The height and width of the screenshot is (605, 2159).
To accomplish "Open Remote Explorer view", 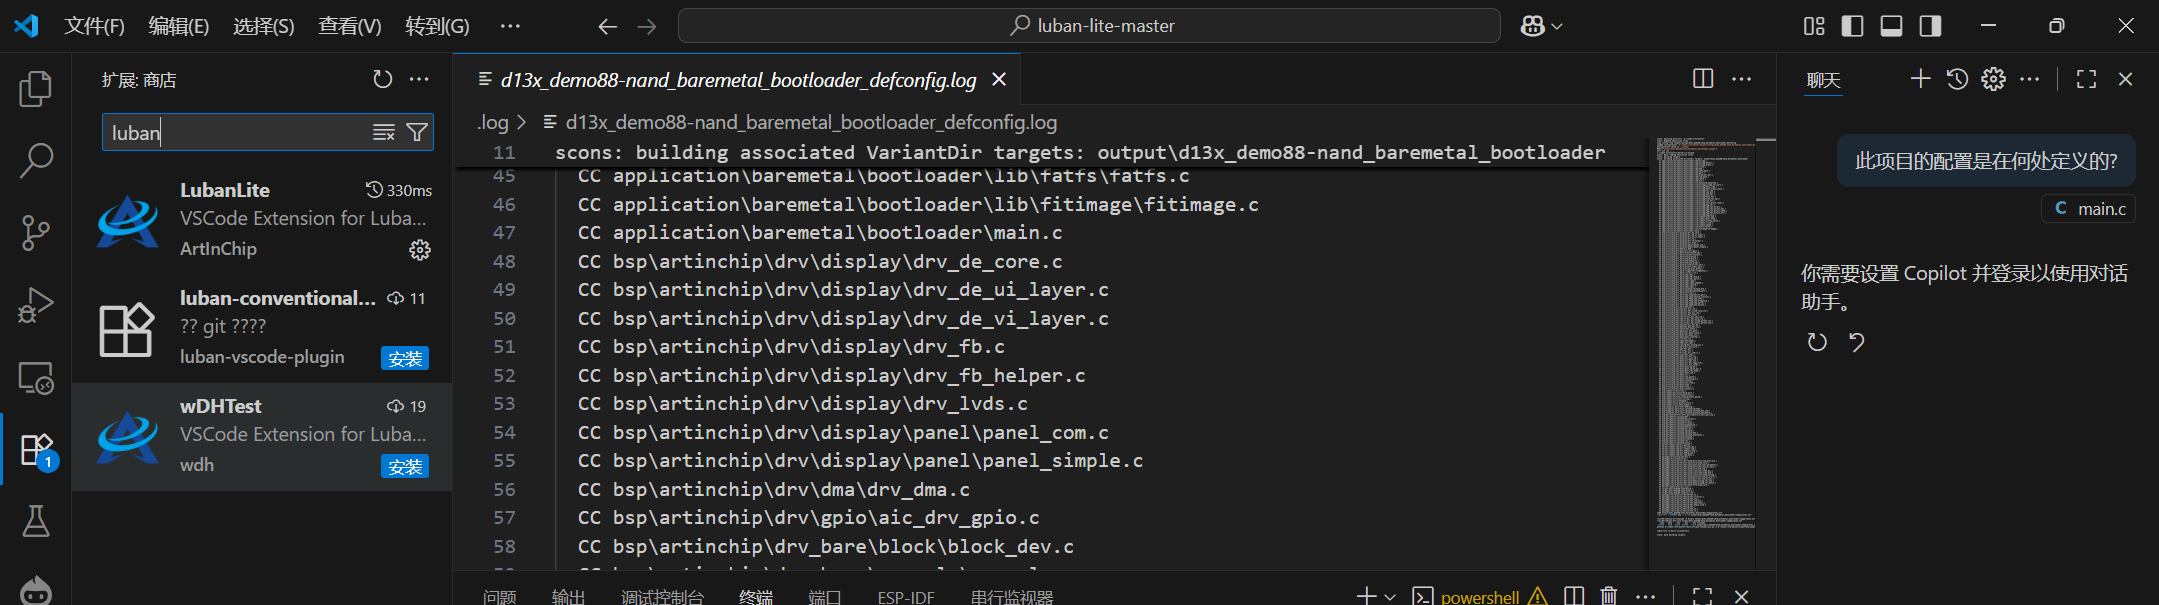I will [36, 377].
